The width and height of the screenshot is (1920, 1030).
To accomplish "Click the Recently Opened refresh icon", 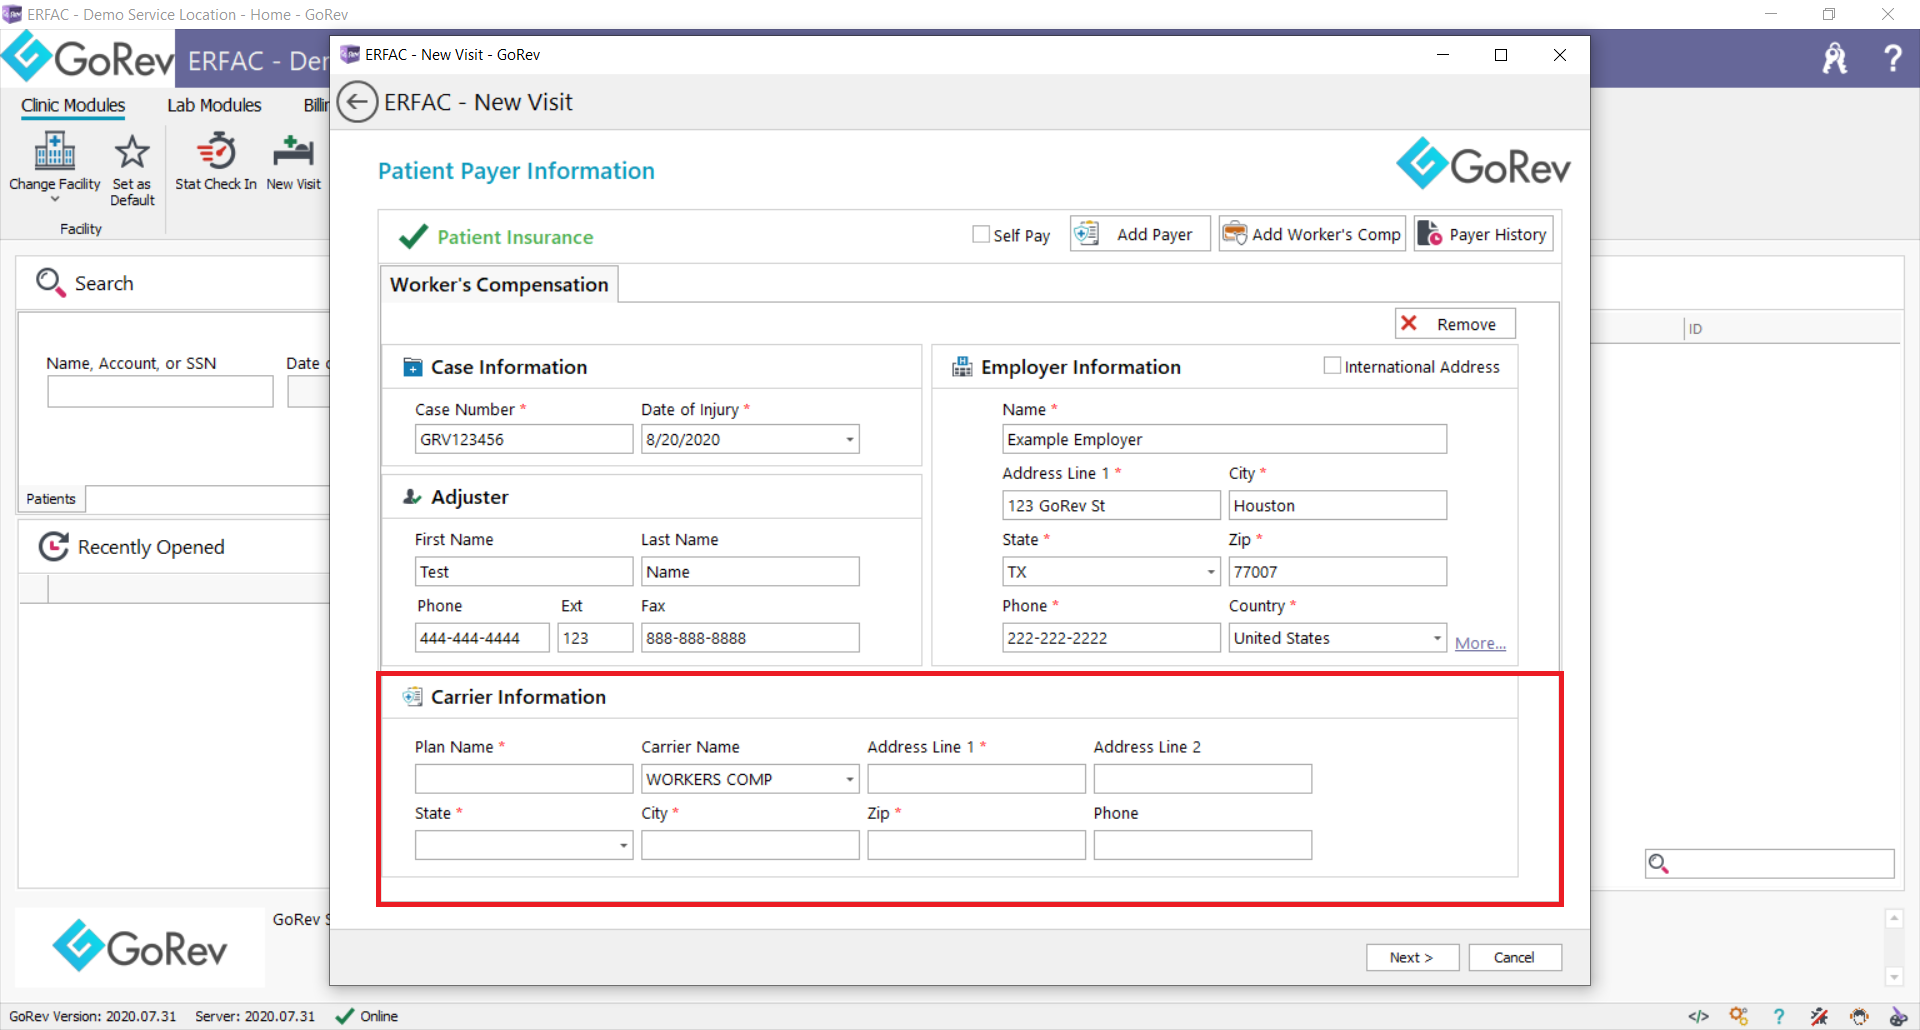I will [53, 546].
